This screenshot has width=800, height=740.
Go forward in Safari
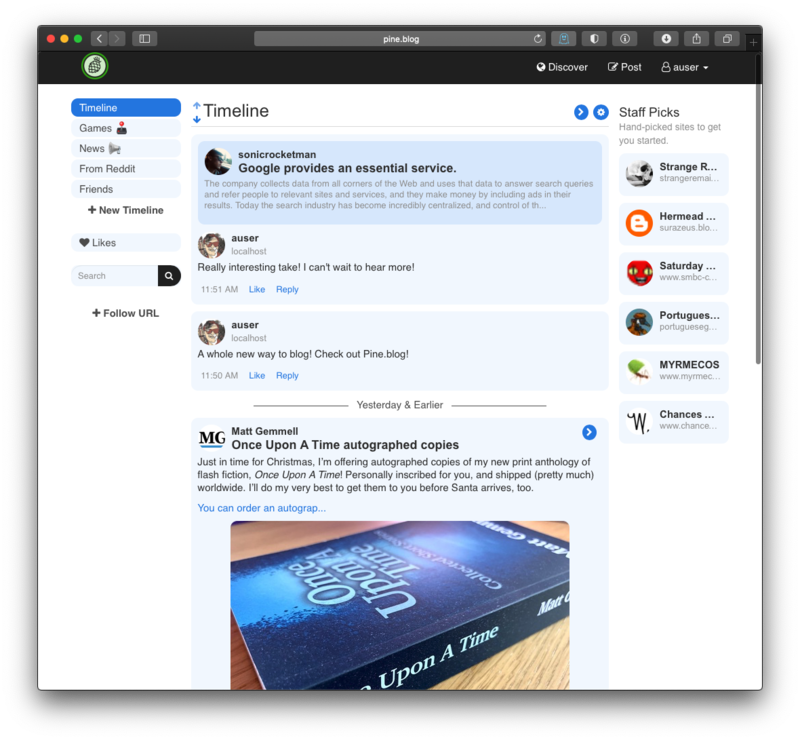tap(117, 39)
